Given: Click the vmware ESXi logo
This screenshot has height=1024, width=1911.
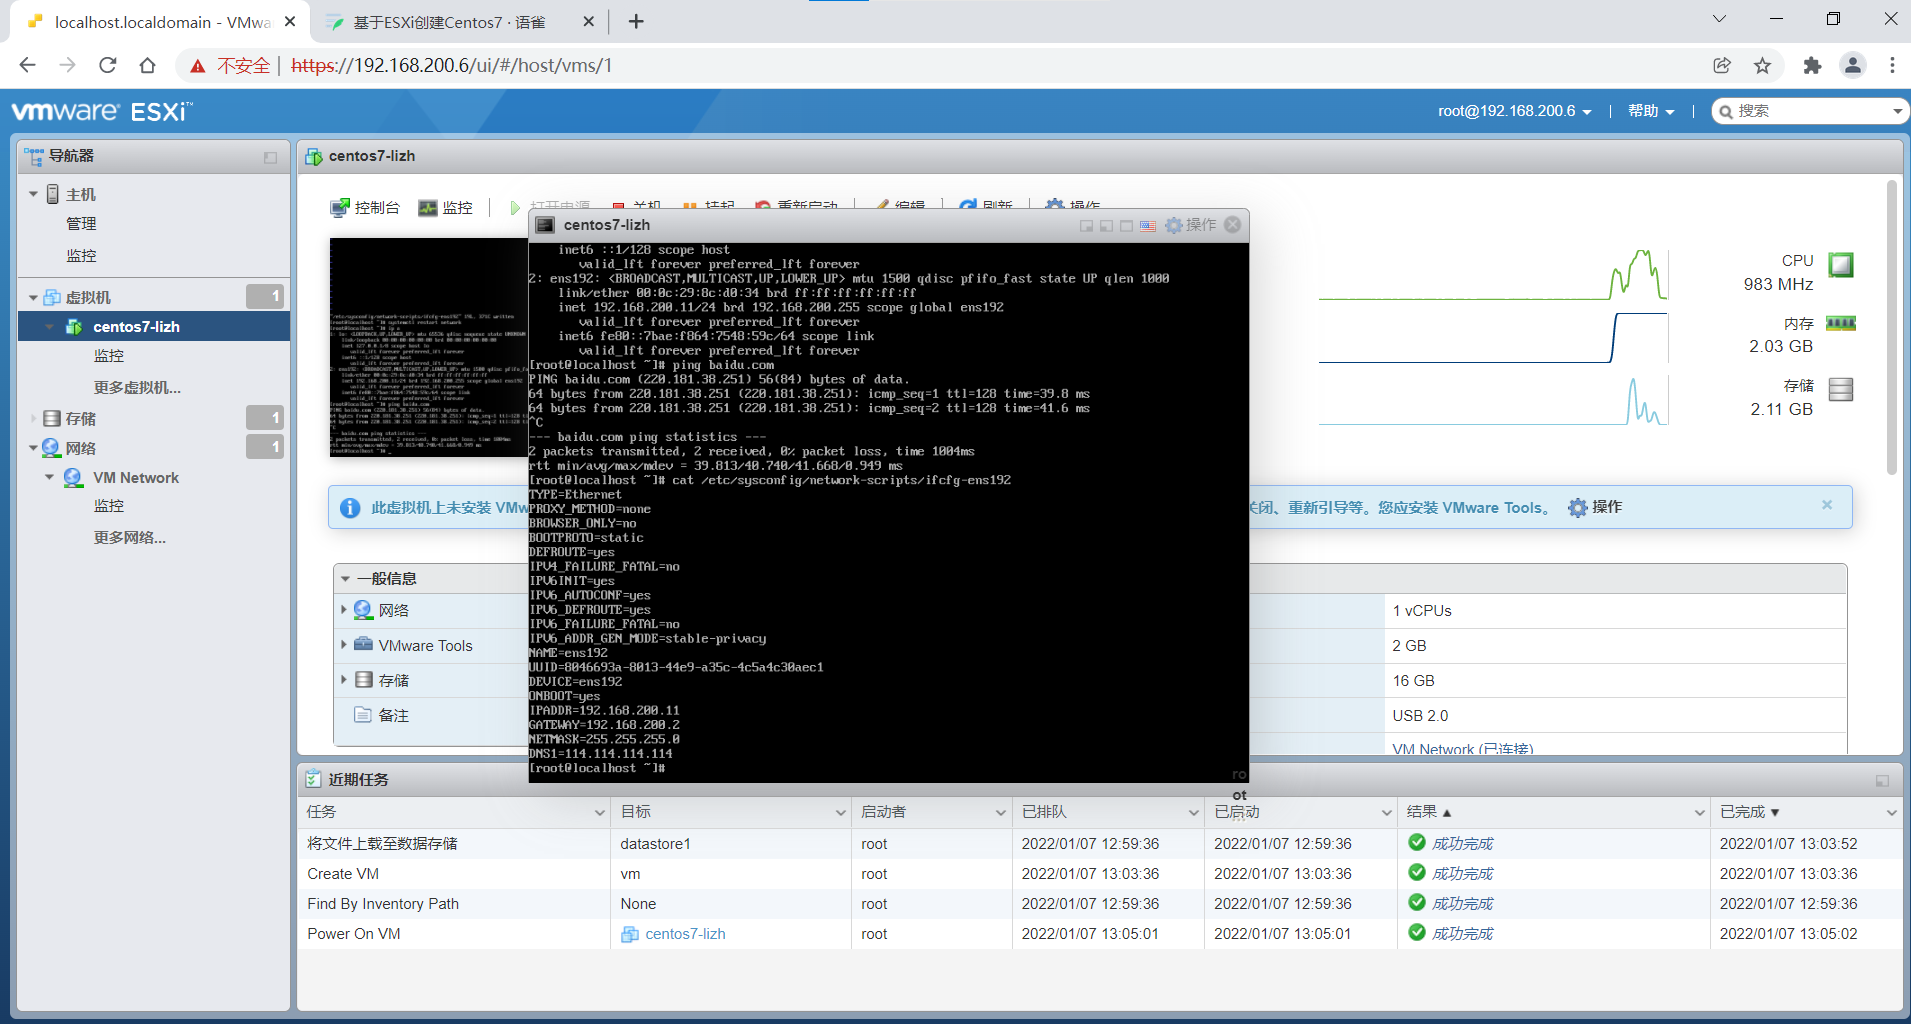Looking at the screenshot, I should pos(101,111).
